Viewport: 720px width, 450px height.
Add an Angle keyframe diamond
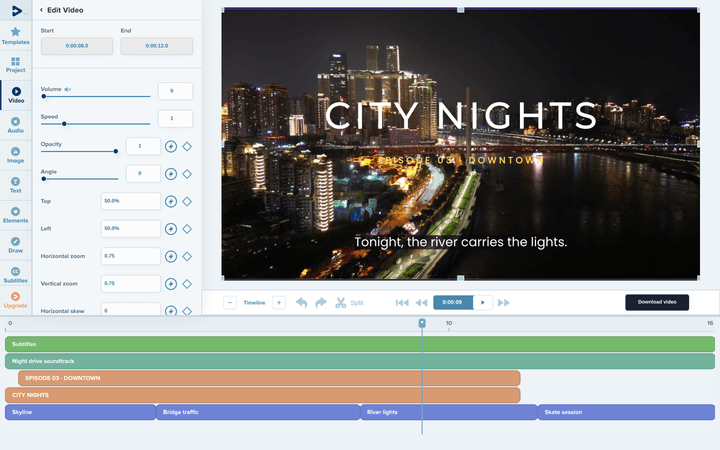point(187,174)
